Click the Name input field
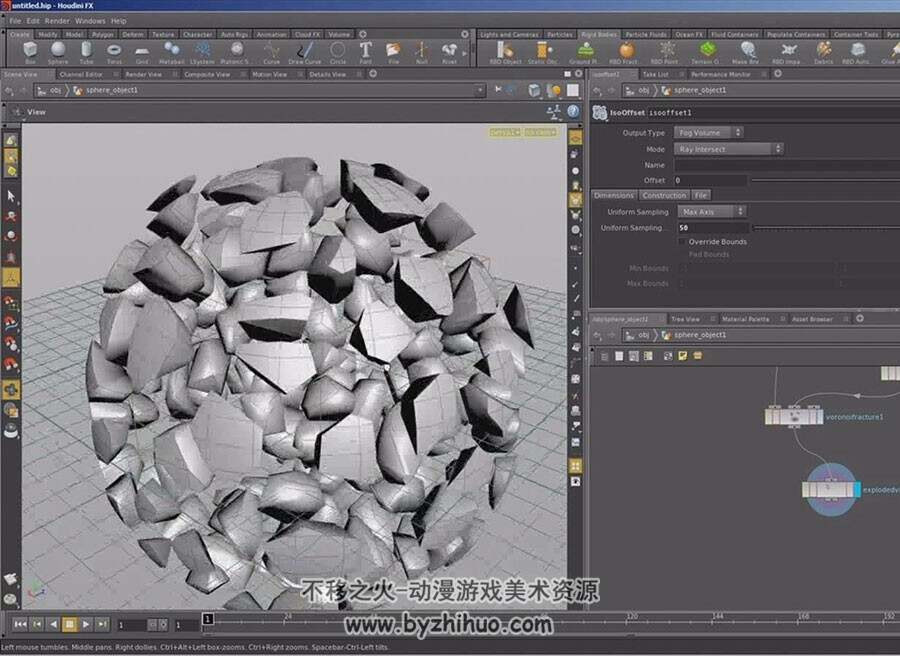This screenshot has height=656, width=900. (787, 165)
